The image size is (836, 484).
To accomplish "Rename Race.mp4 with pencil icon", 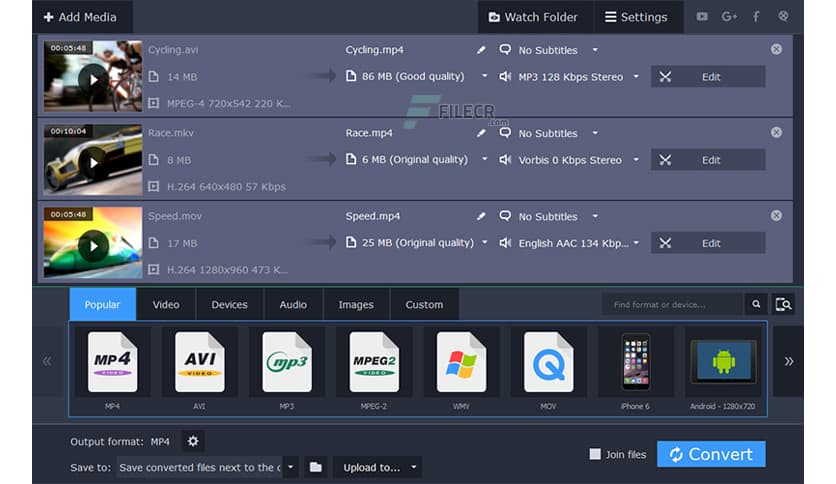I will [481, 133].
